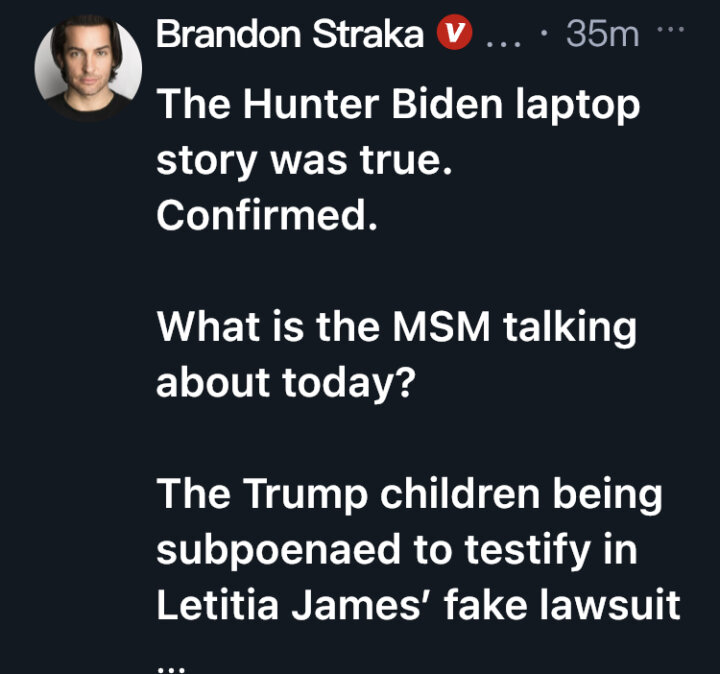
Task: Click the dot separator before 35m
Action: click(544, 33)
